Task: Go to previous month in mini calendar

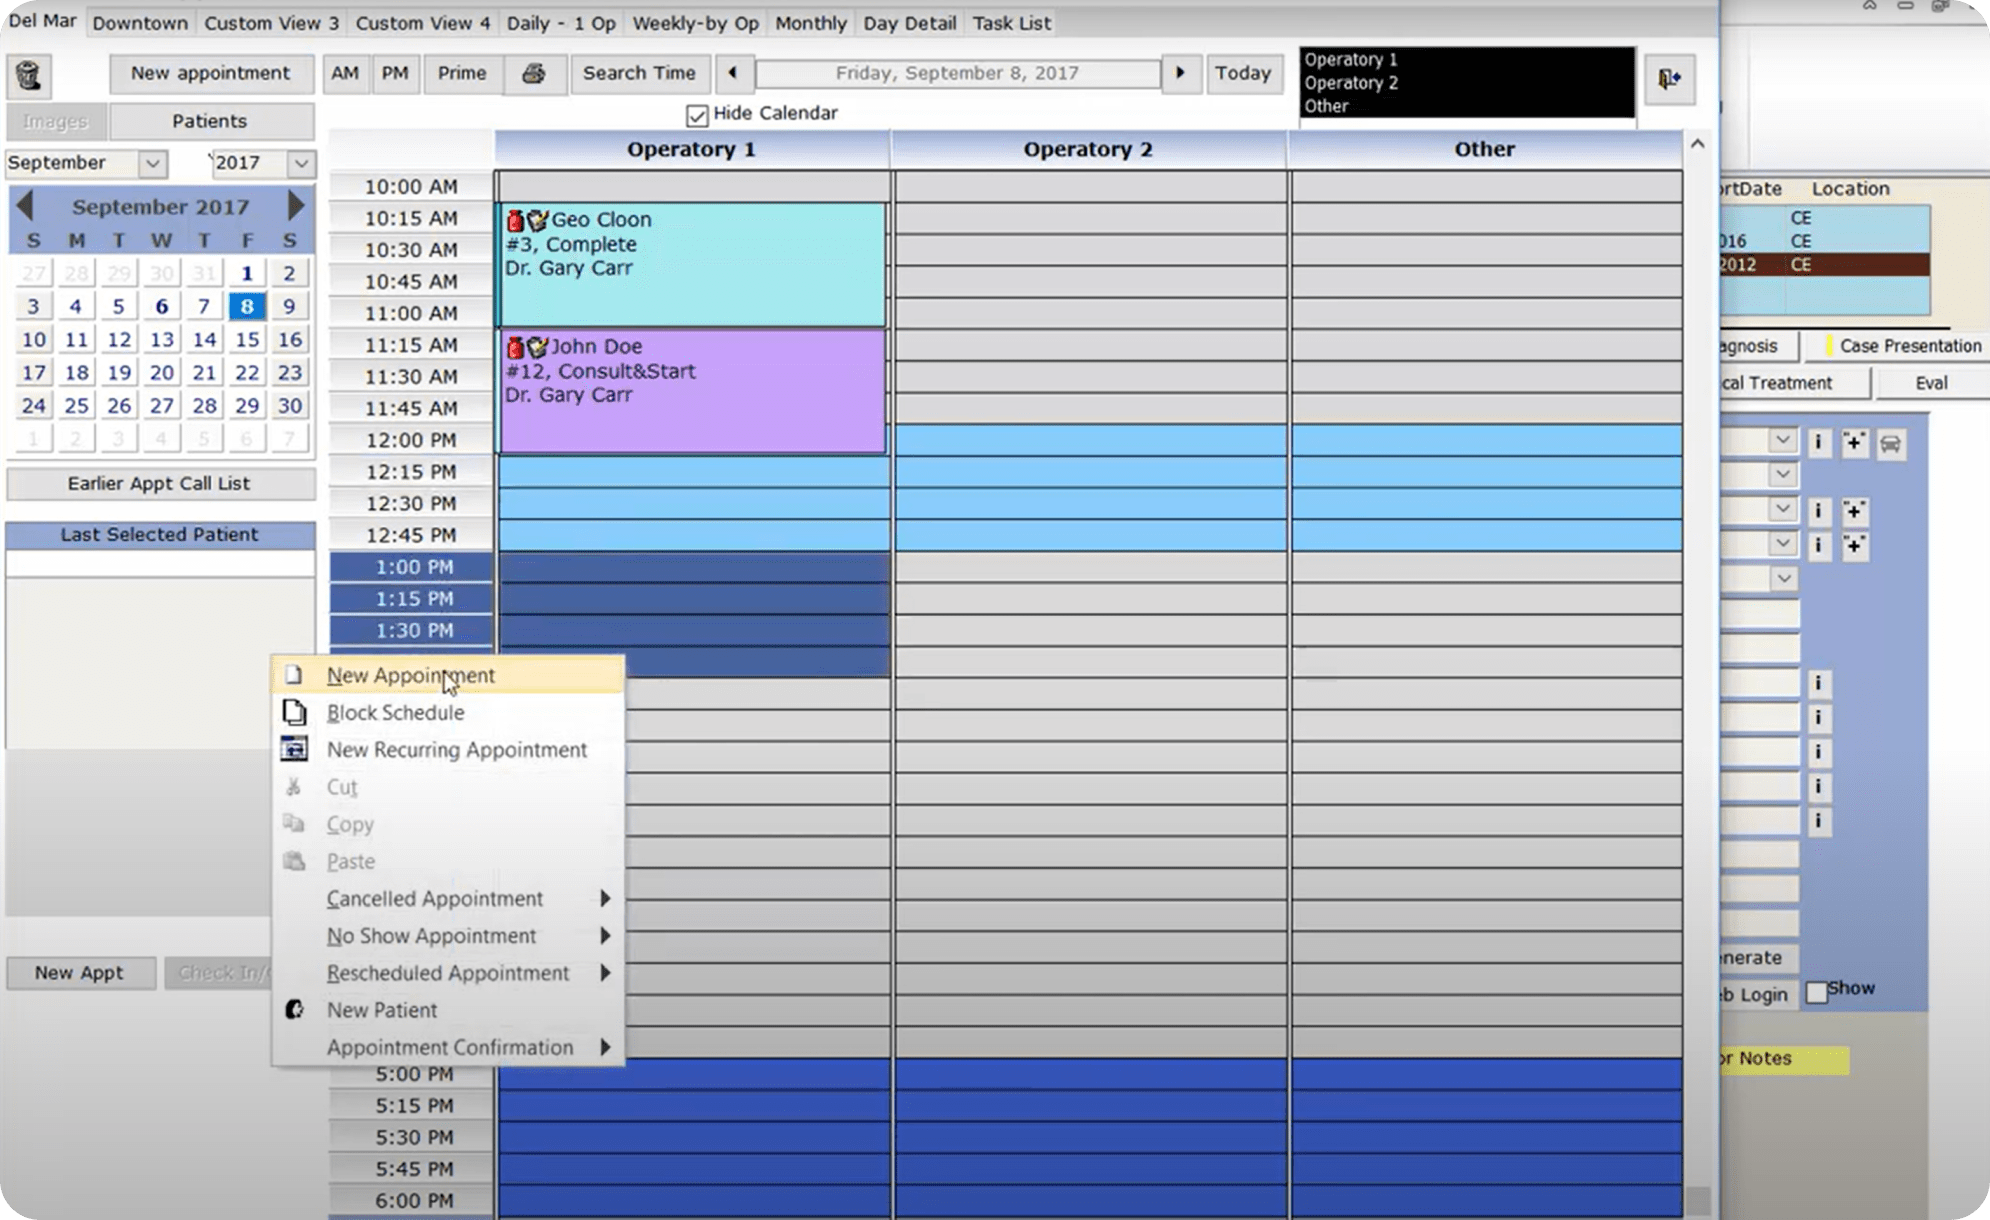Action: tap(25, 206)
